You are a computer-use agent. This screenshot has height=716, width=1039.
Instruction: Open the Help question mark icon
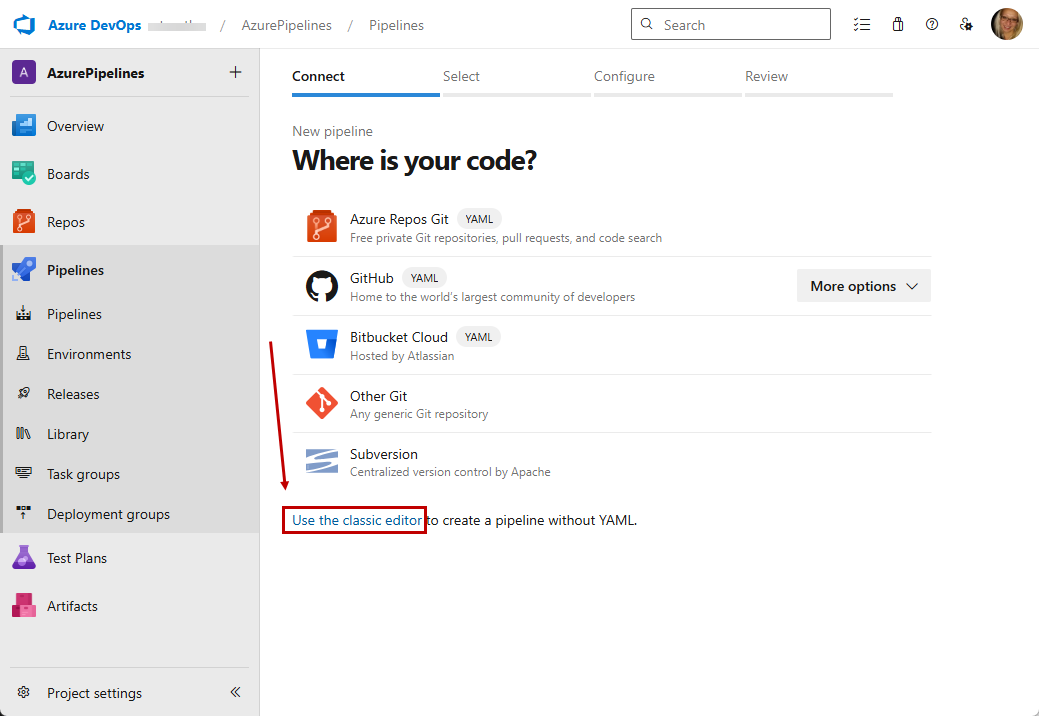[x=932, y=25]
